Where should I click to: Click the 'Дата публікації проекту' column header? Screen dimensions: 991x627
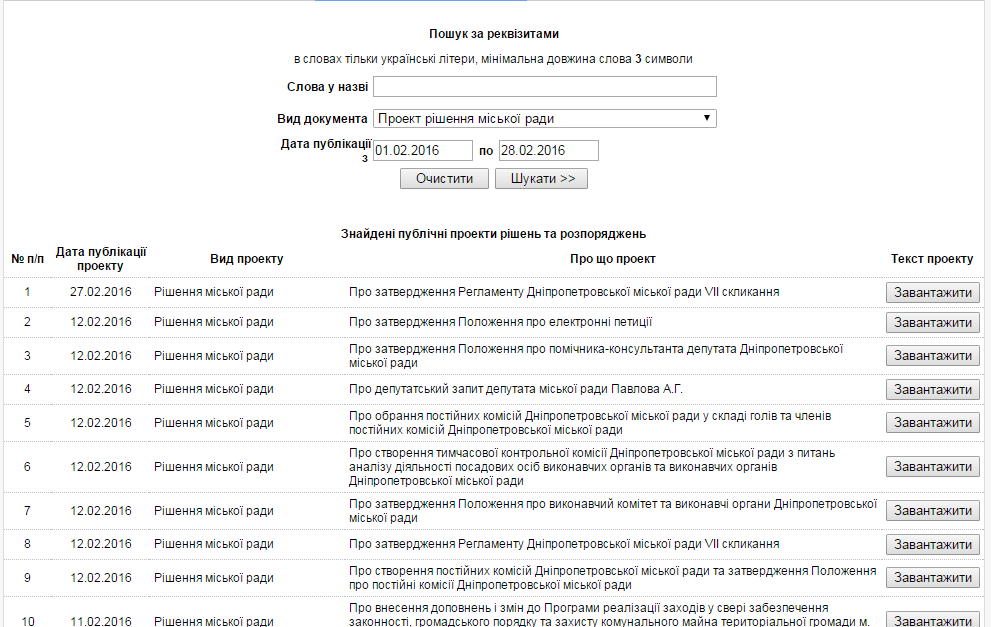point(101,259)
